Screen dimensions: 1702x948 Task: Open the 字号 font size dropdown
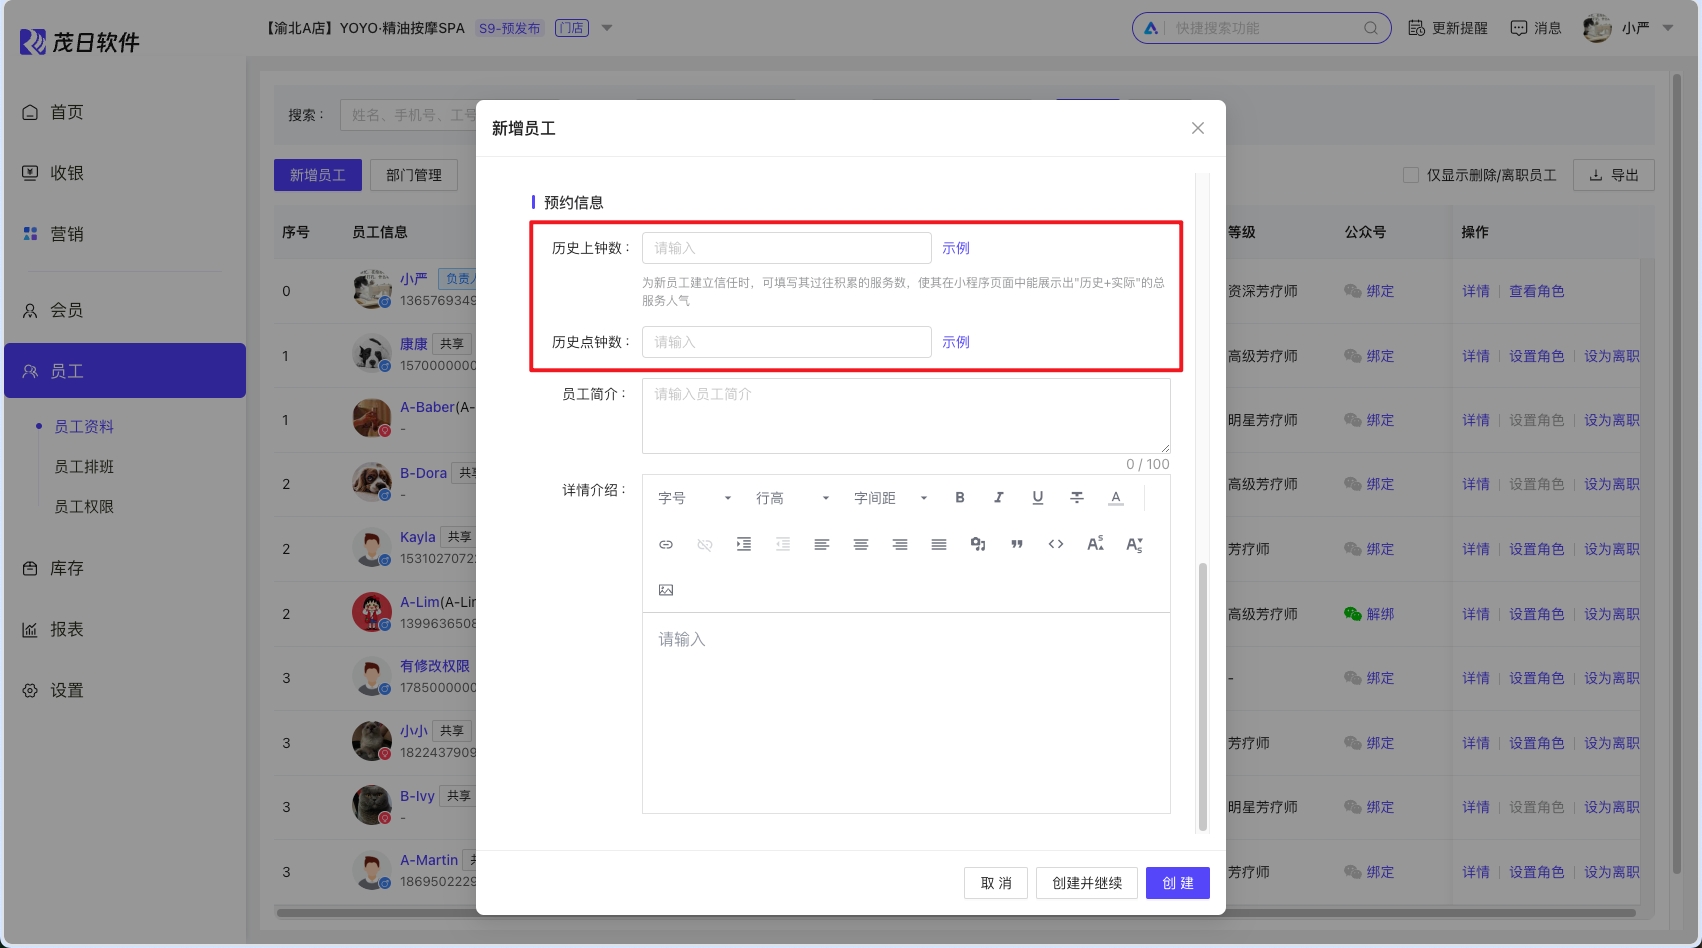[x=694, y=498]
